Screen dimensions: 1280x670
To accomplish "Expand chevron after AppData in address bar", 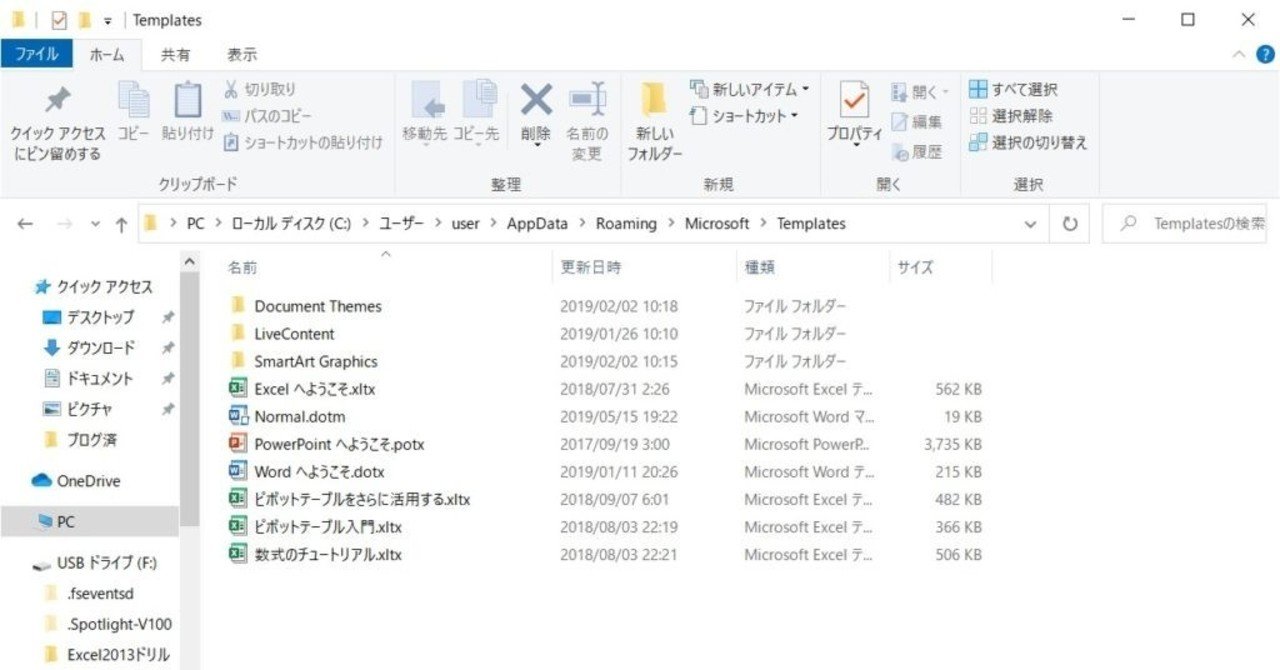I will (x=582, y=224).
